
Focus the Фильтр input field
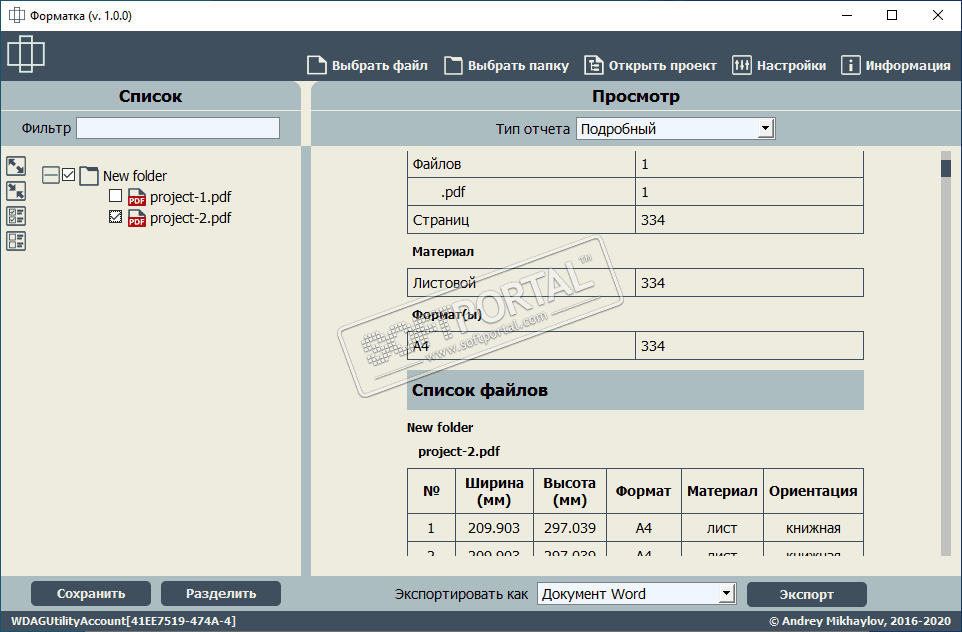pos(178,128)
